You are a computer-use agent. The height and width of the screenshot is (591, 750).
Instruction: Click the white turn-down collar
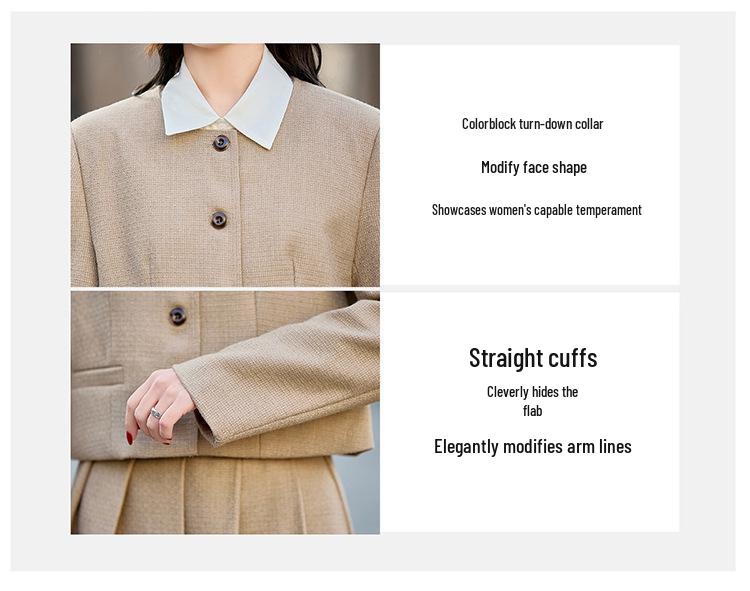click(x=227, y=98)
